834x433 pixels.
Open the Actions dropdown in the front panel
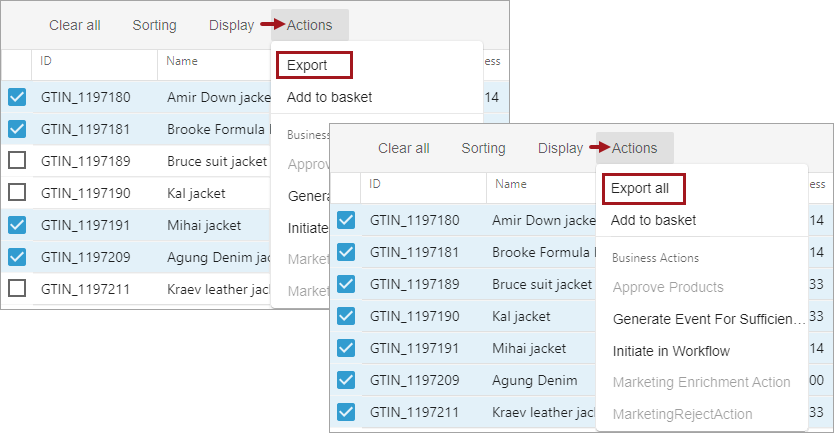(634, 148)
